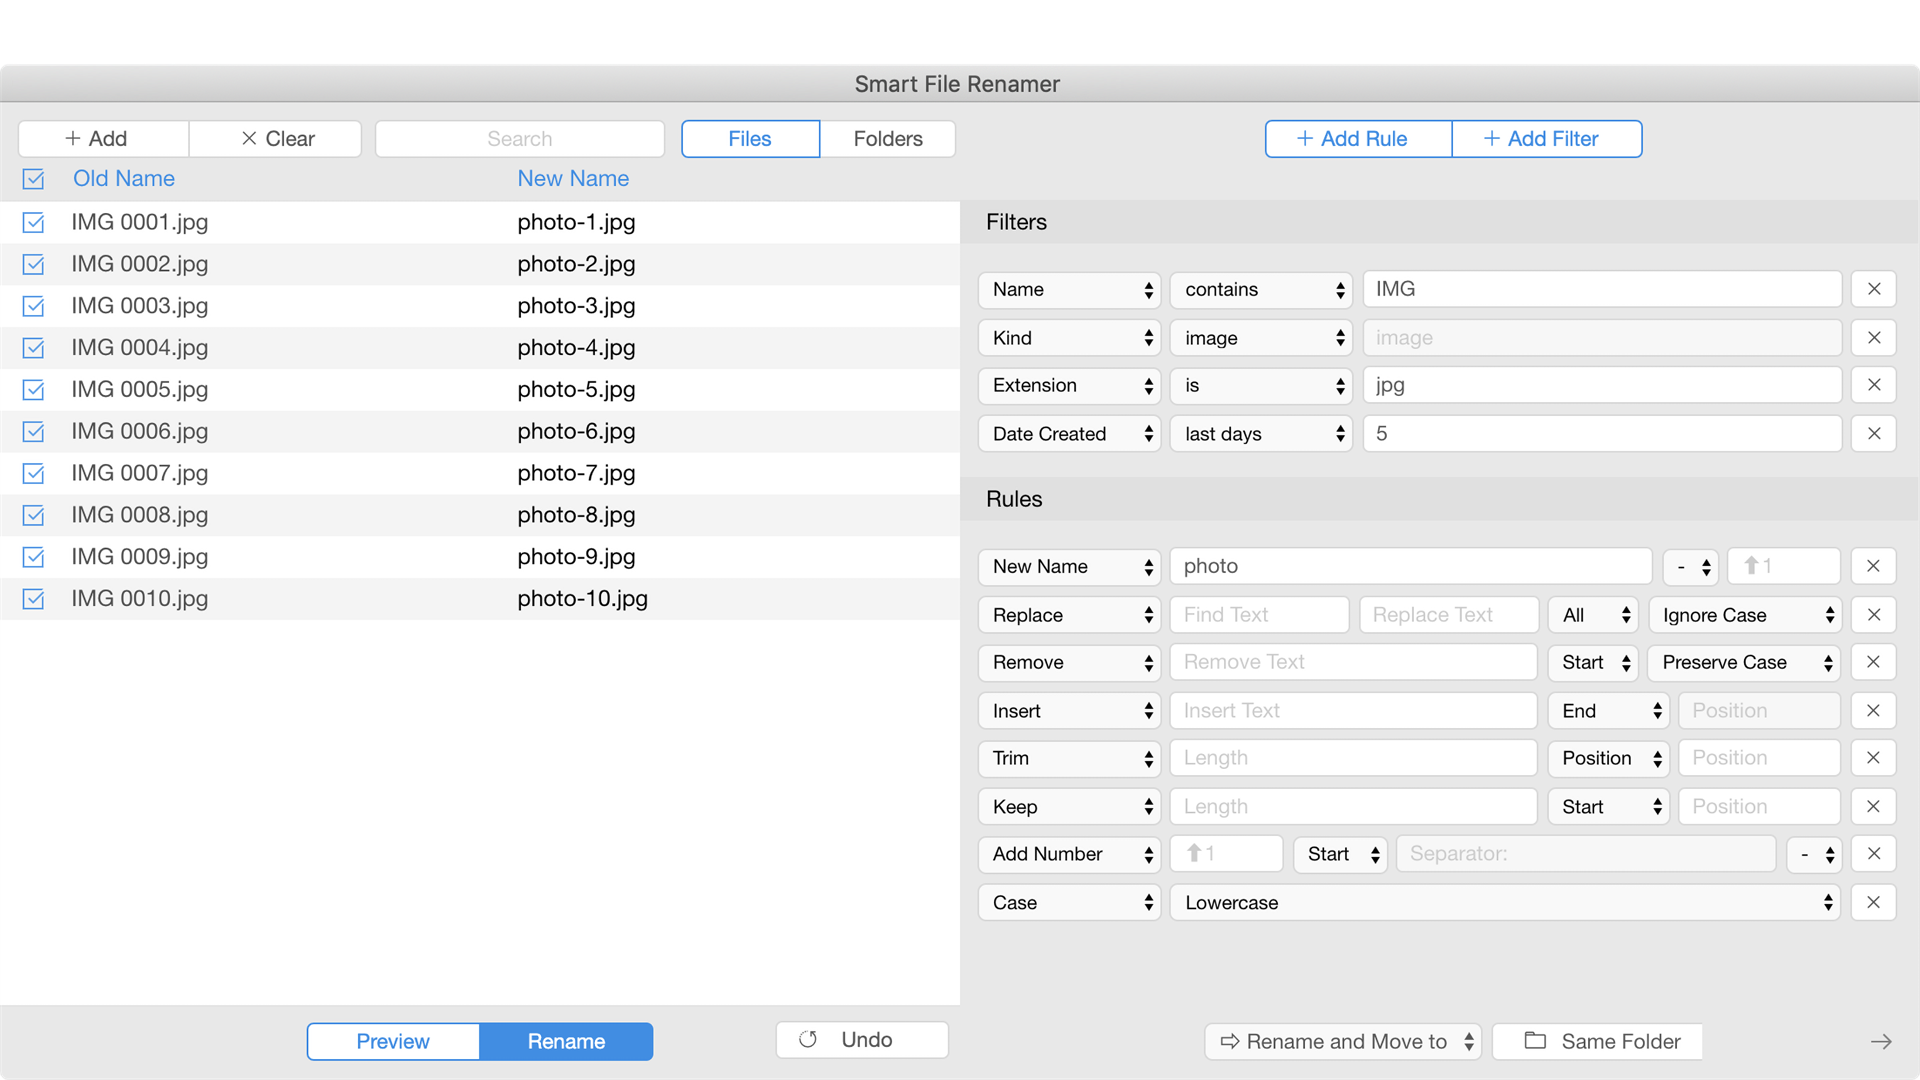Uncheck IMG 0003.jpg file checkbox
The width and height of the screenshot is (1920, 1080).
tap(33, 306)
